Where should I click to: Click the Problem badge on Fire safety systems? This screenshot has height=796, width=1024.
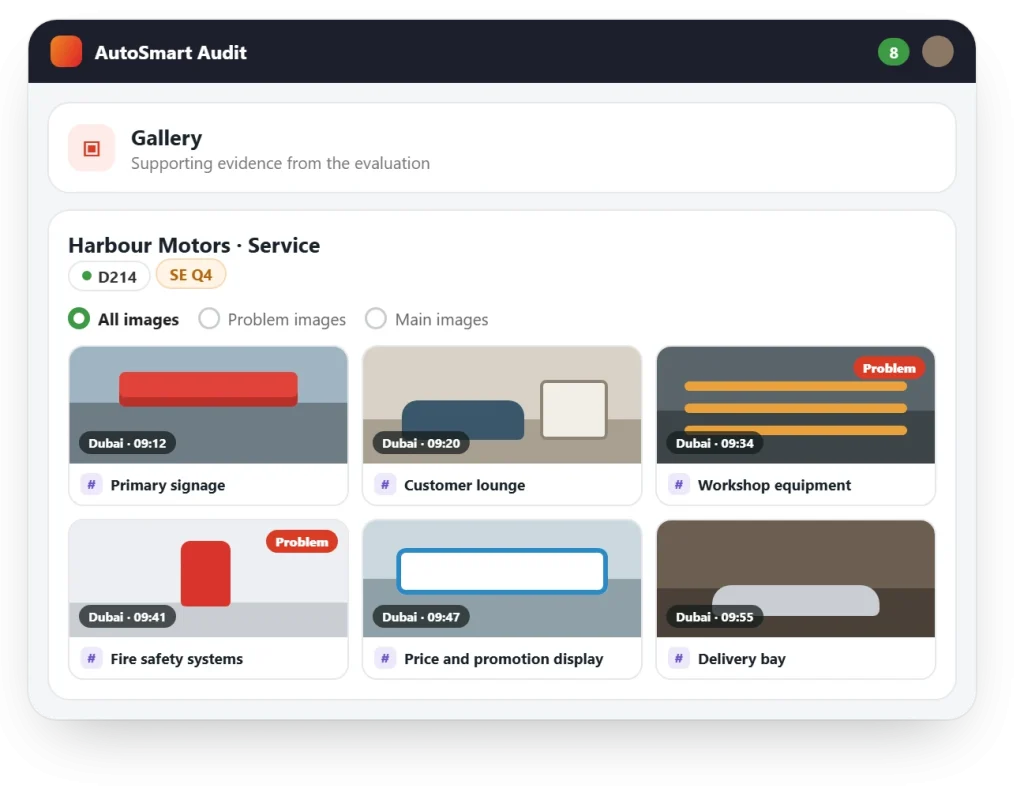coord(302,542)
